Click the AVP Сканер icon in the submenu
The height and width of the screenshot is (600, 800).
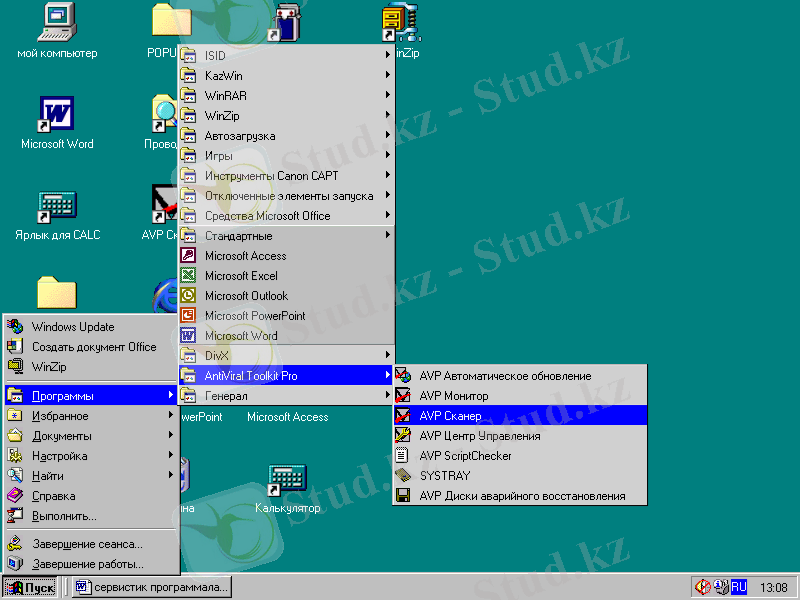click(x=403, y=415)
